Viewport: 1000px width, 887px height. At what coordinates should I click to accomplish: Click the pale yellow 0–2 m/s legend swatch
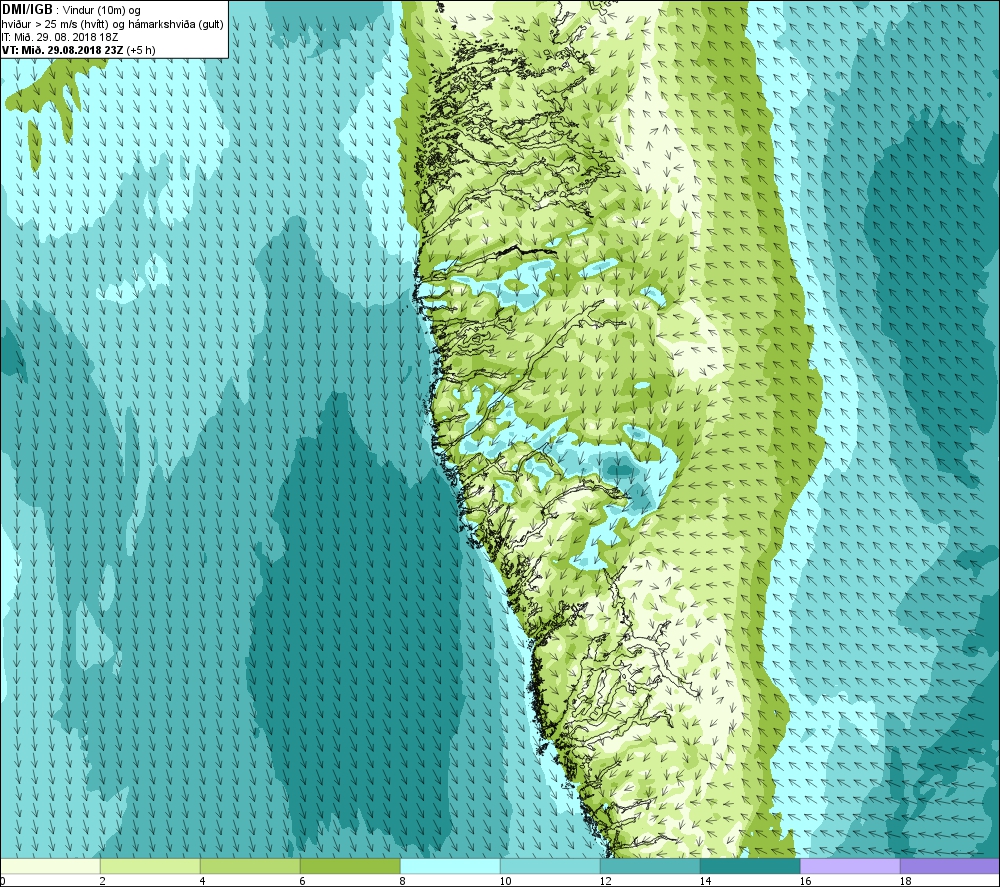(x=50, y=866)
